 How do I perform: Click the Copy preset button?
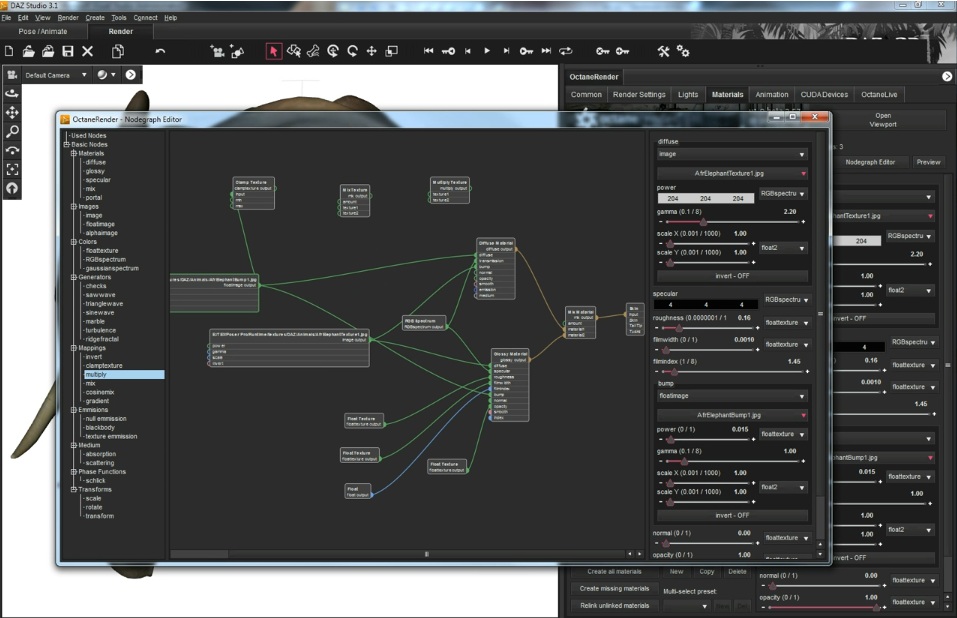pyautogui.click(x=707, y=572)
